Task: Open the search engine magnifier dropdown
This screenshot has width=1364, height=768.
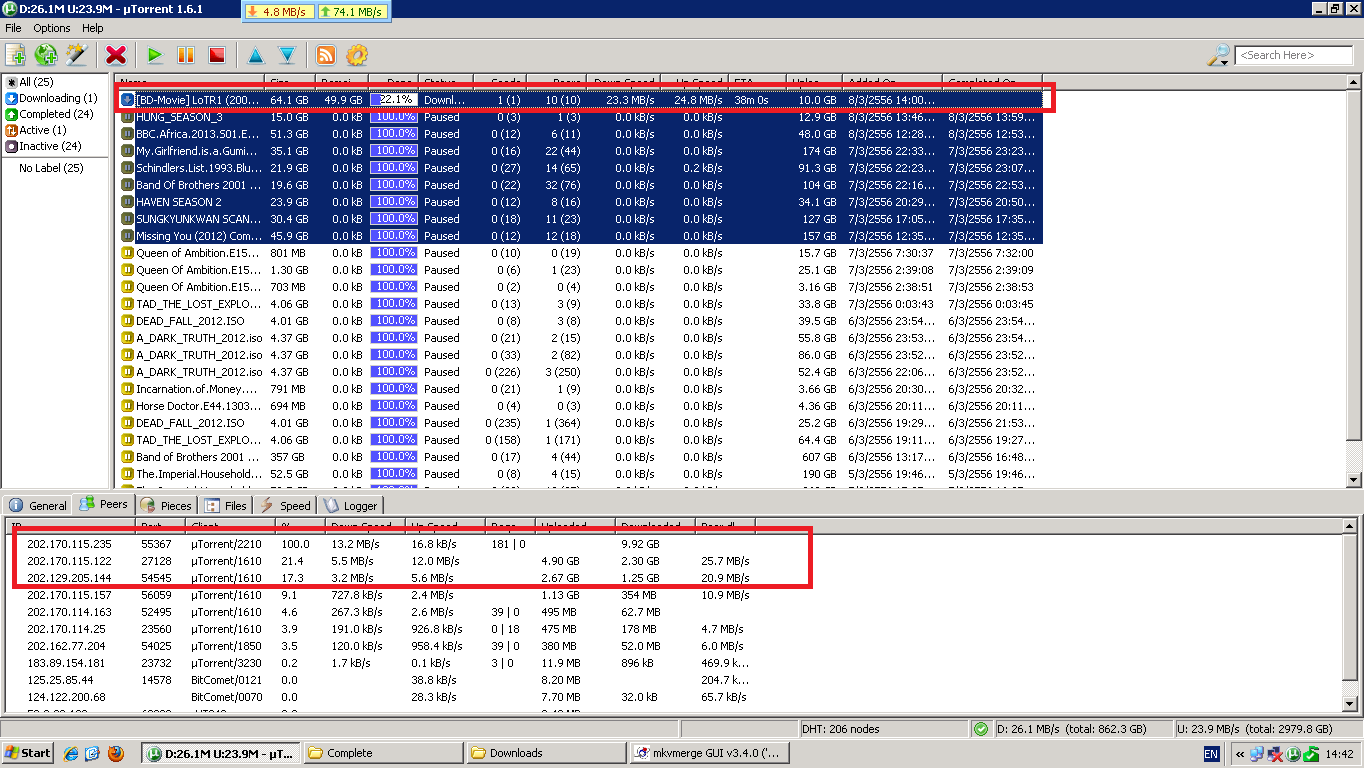Action: pyautogui.click(x=1219, y=55)
